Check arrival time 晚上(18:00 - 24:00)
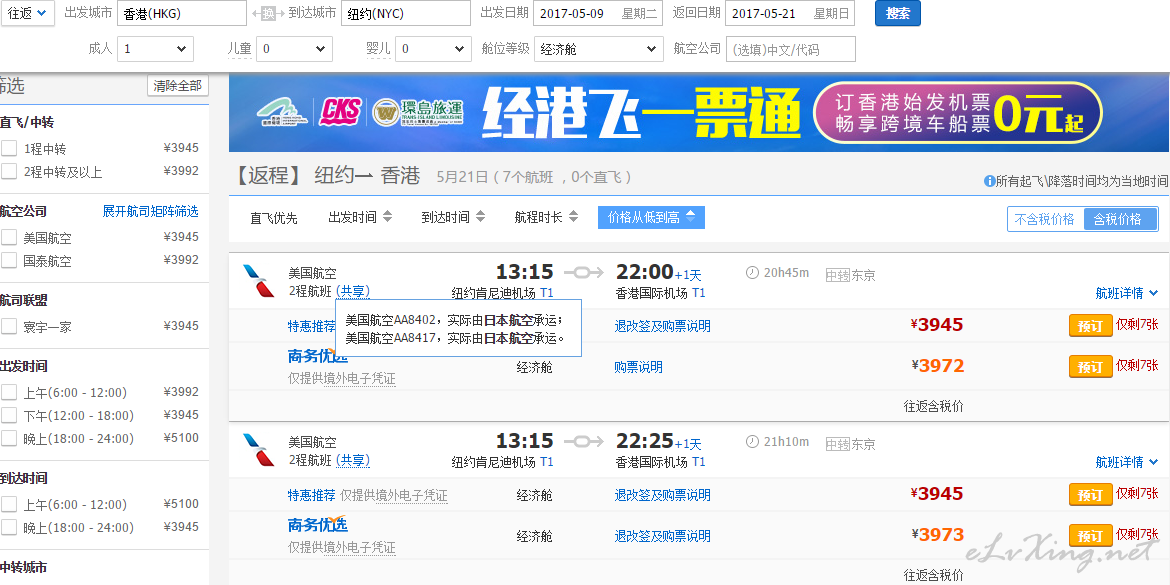Viewport: 1170px width, 585px height. pos(9,528)
